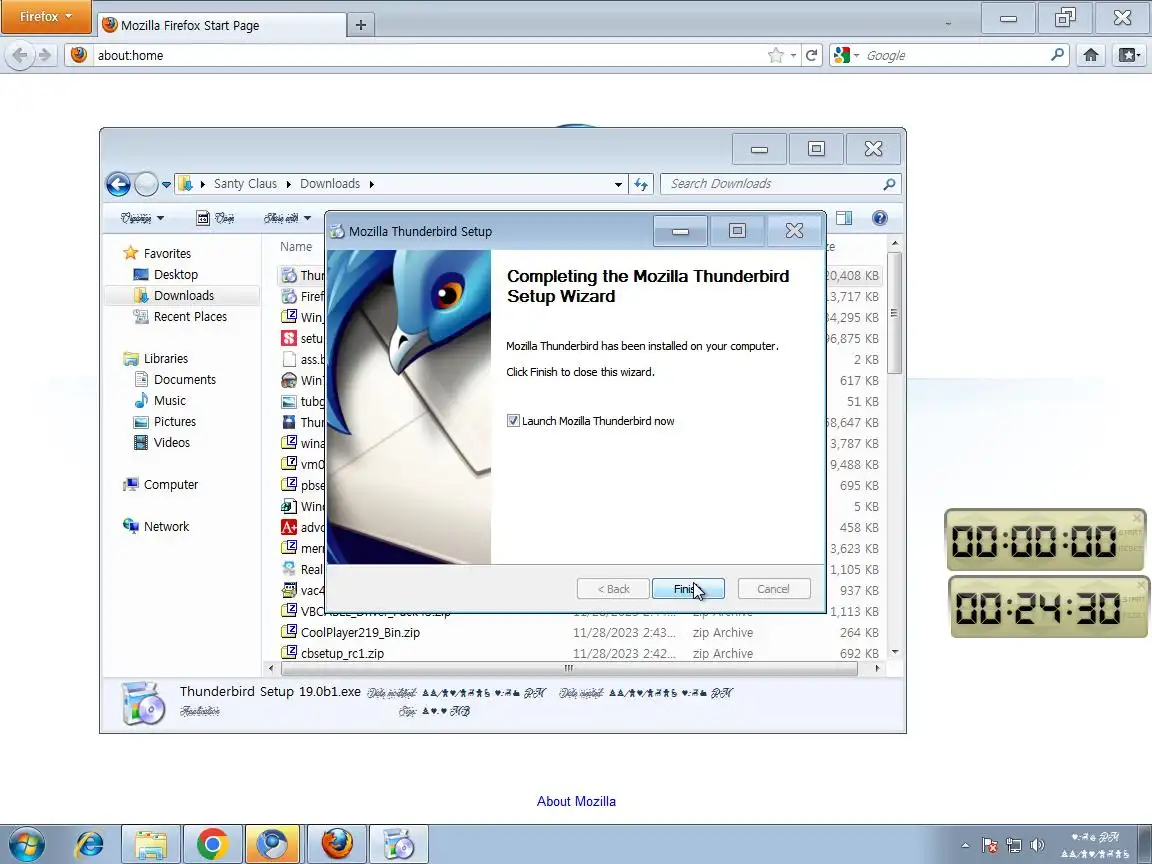
Task: Click the Explorer back navigation button
Action: 118,184
